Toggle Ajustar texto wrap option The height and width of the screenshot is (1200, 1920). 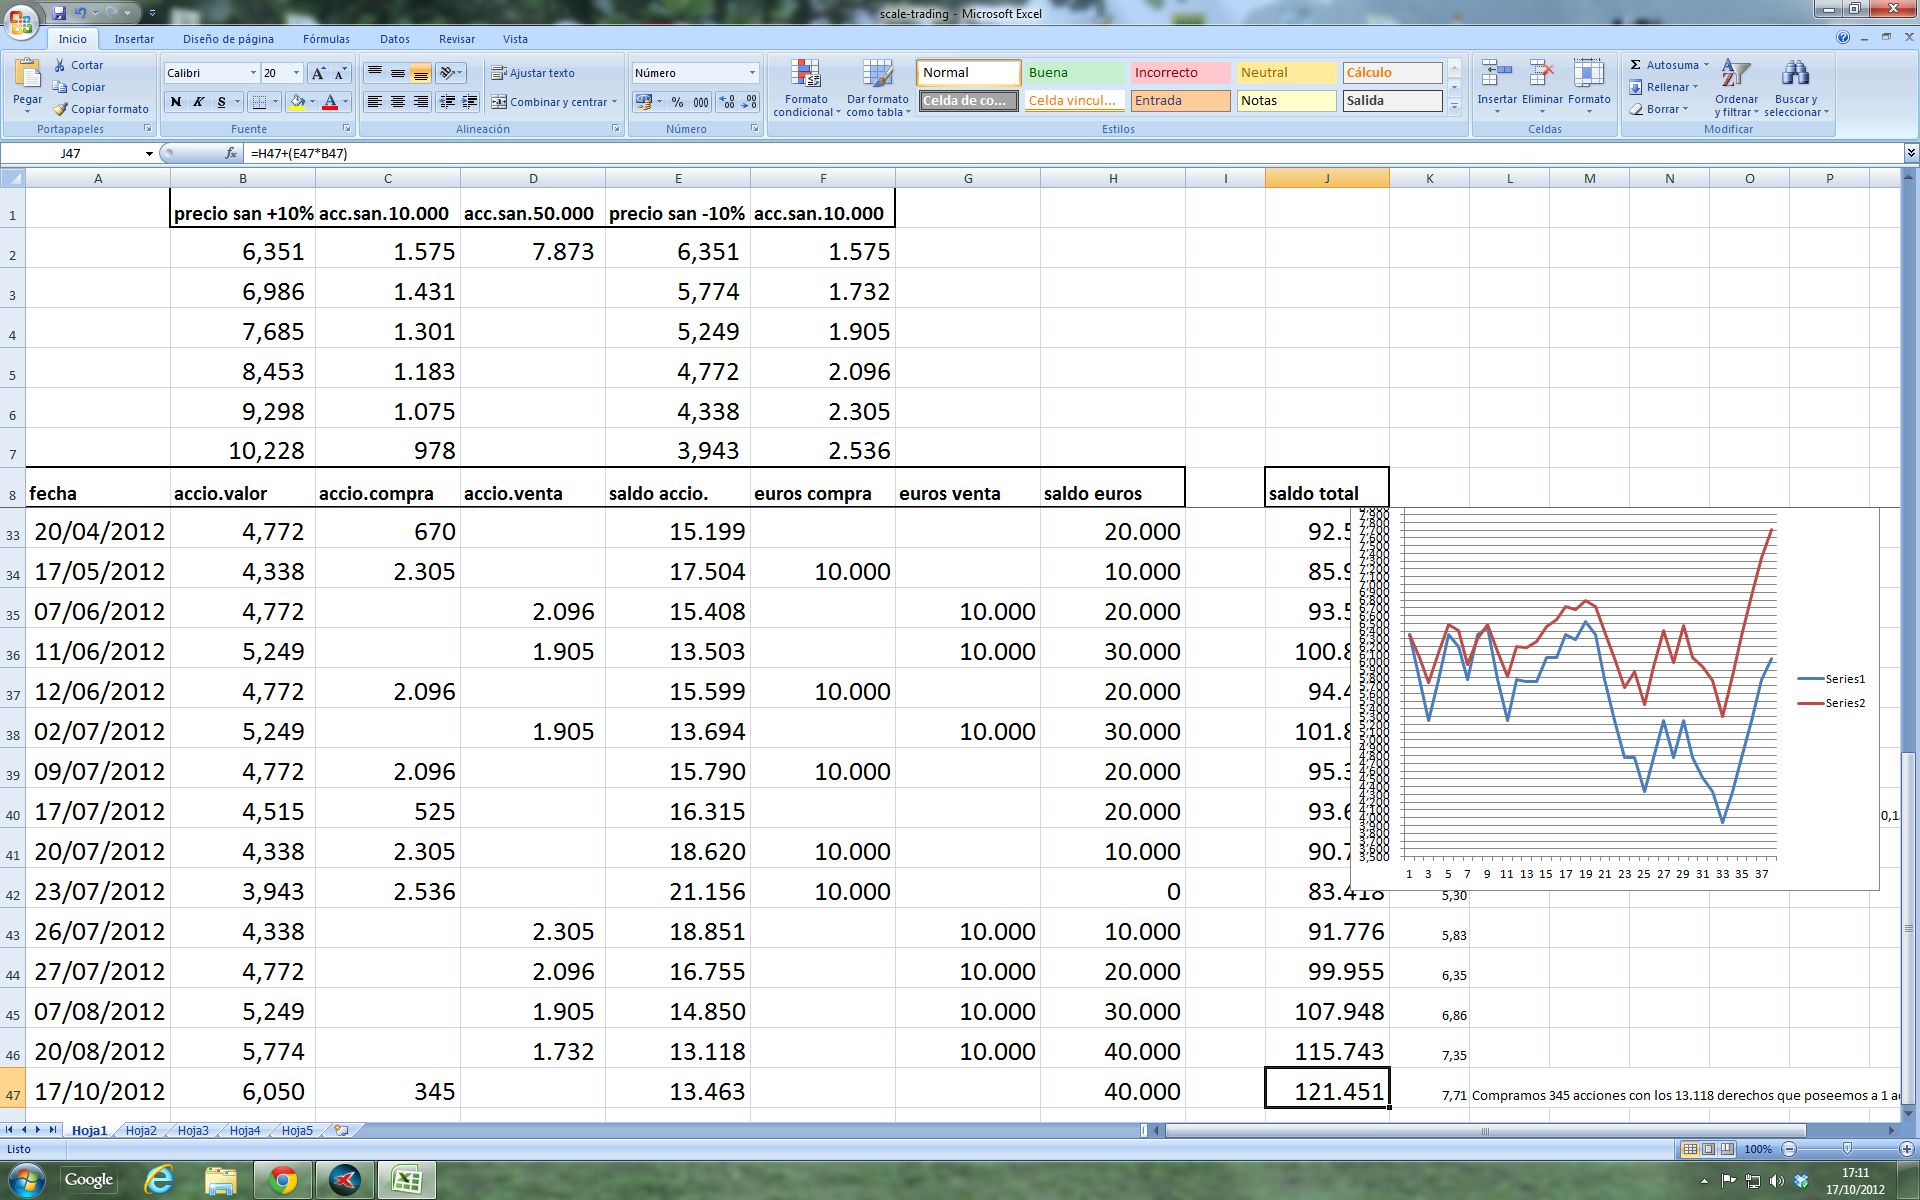533,73
